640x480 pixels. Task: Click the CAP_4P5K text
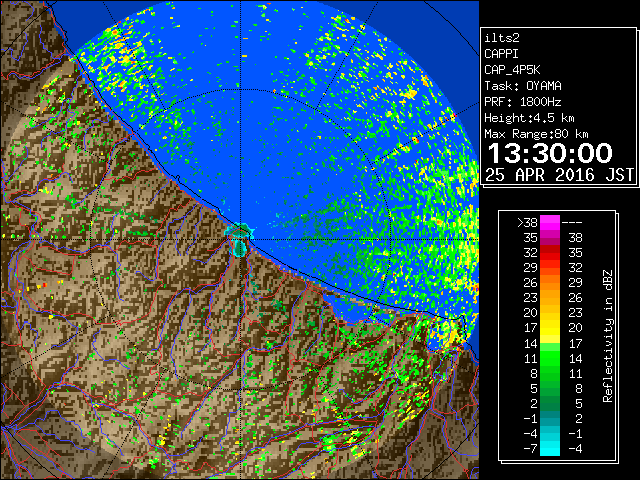point(512,70)
